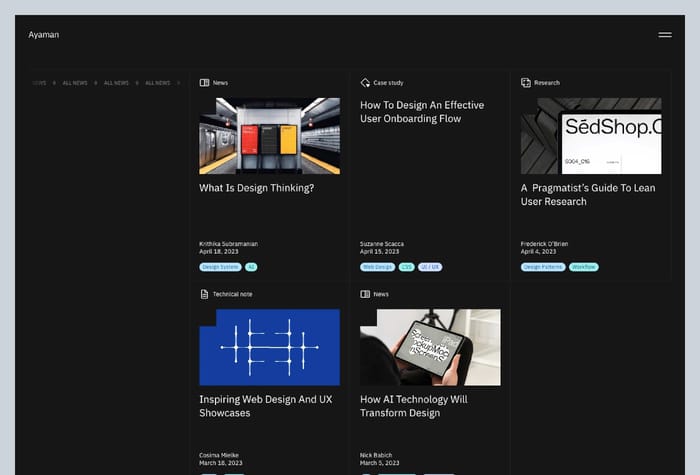
Task: Click the 'Case study' category label
Action: 388,83
